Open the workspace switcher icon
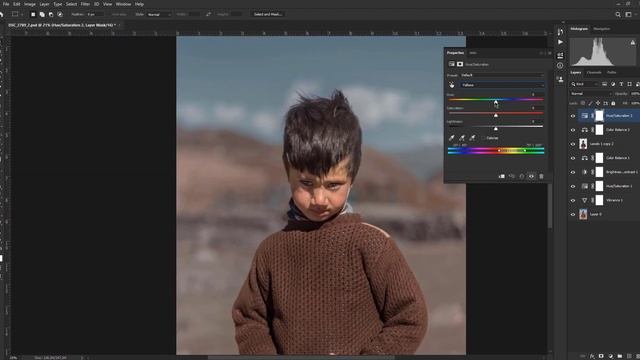 pyautogui.click(x=629, y=15)
